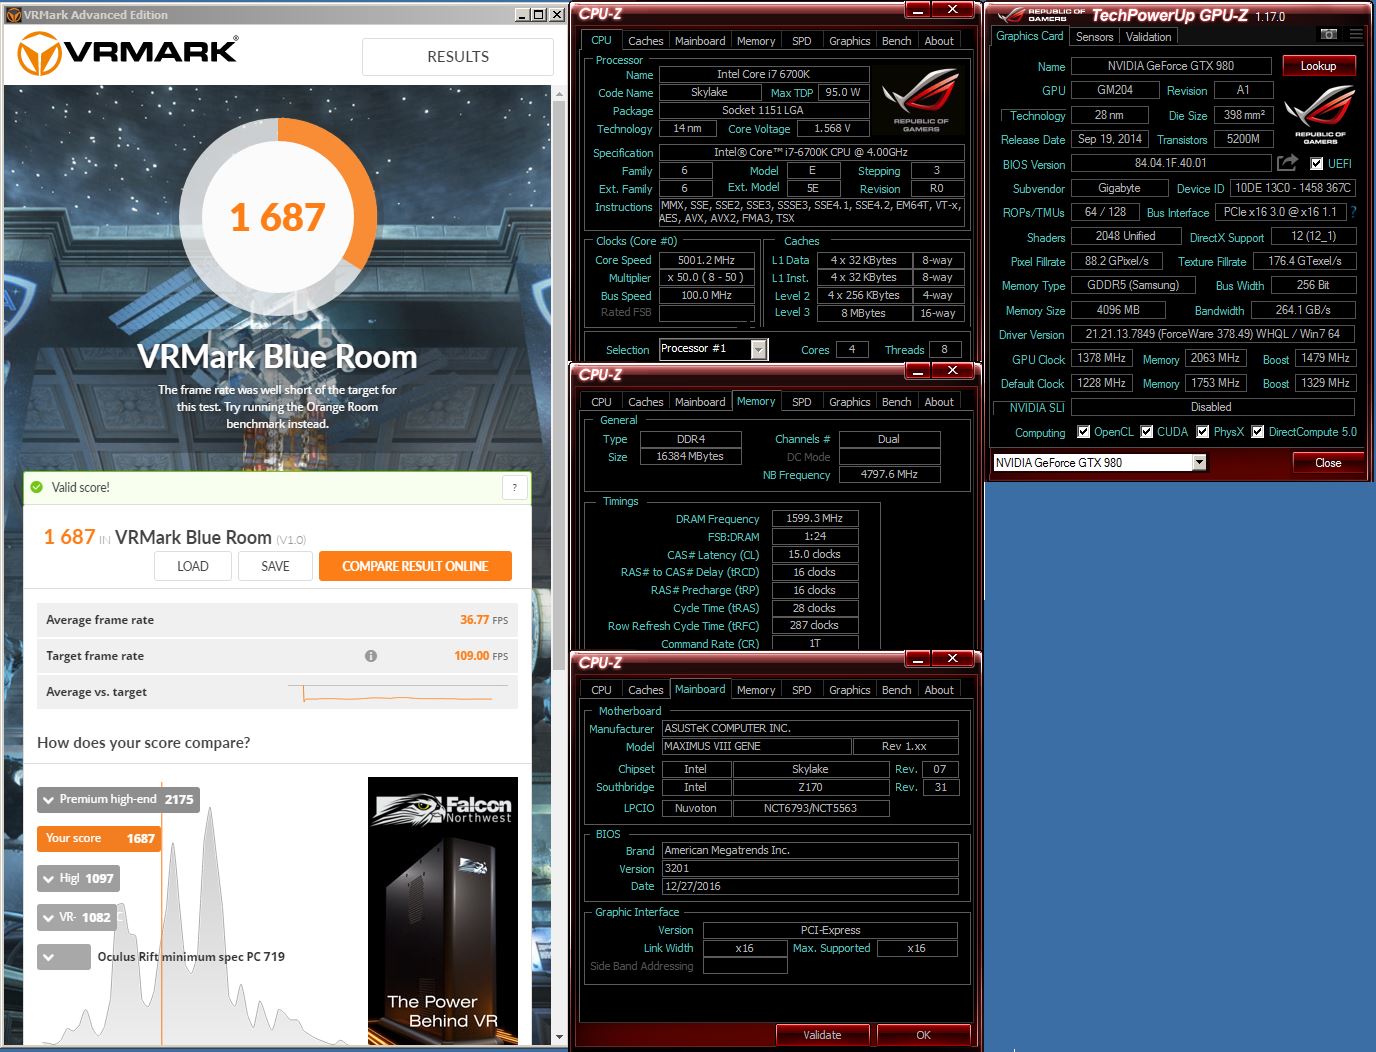Click the Driver Version field in GPU-Z
The width and height of the screenshot is (1376, 1052).
coord(1212,334)
